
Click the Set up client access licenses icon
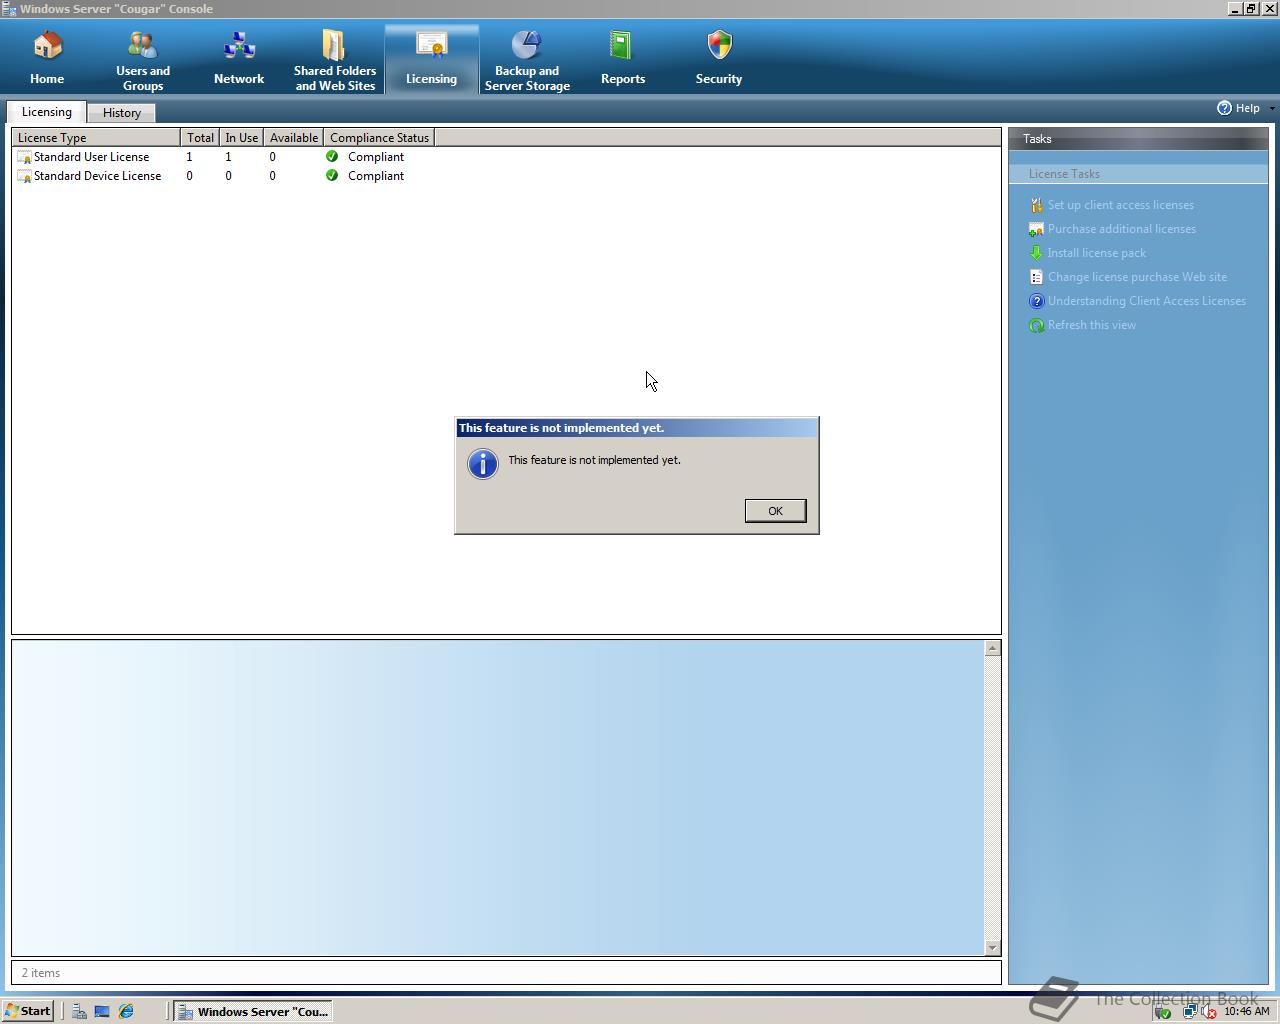click(x=1036, y=205)
